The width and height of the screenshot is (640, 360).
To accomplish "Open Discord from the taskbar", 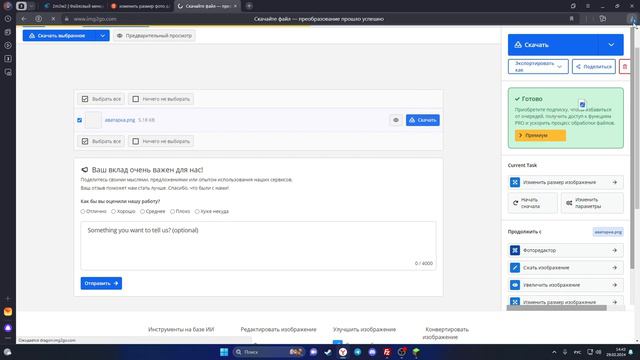I will (372, 352).
